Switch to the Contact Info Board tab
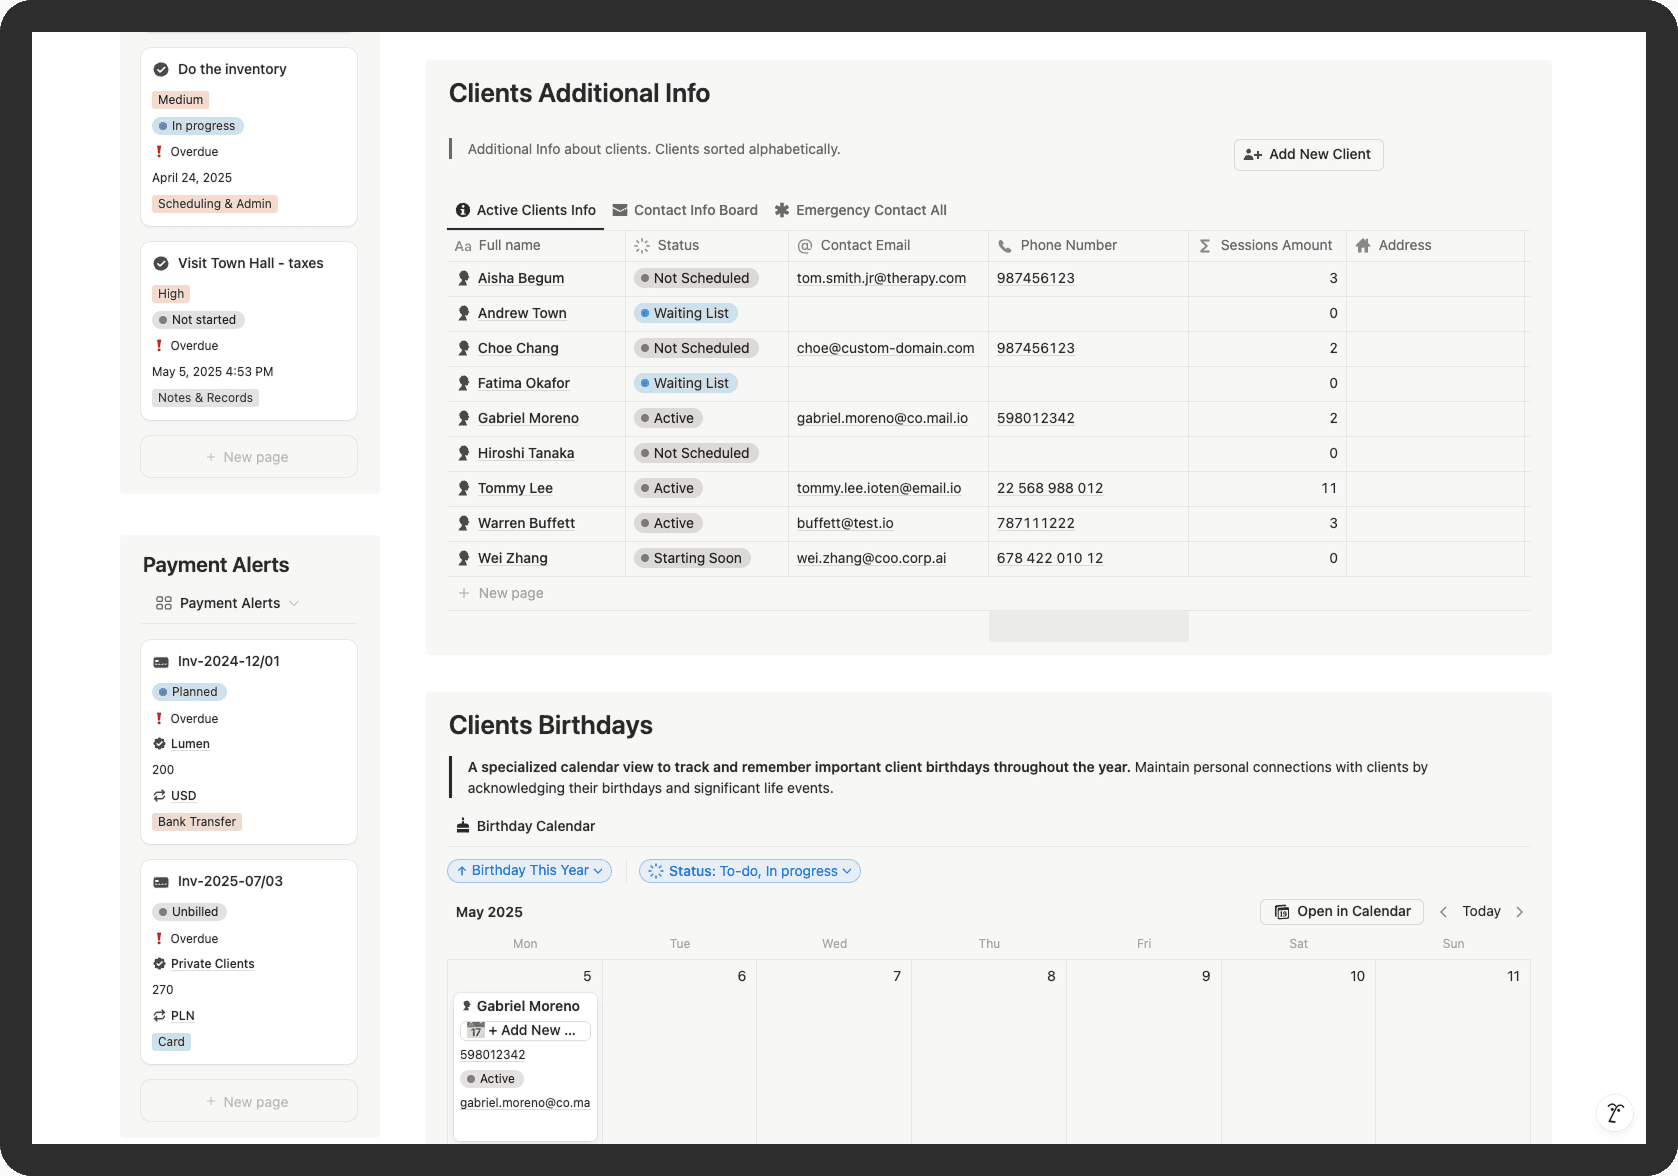 click(685, 210)
